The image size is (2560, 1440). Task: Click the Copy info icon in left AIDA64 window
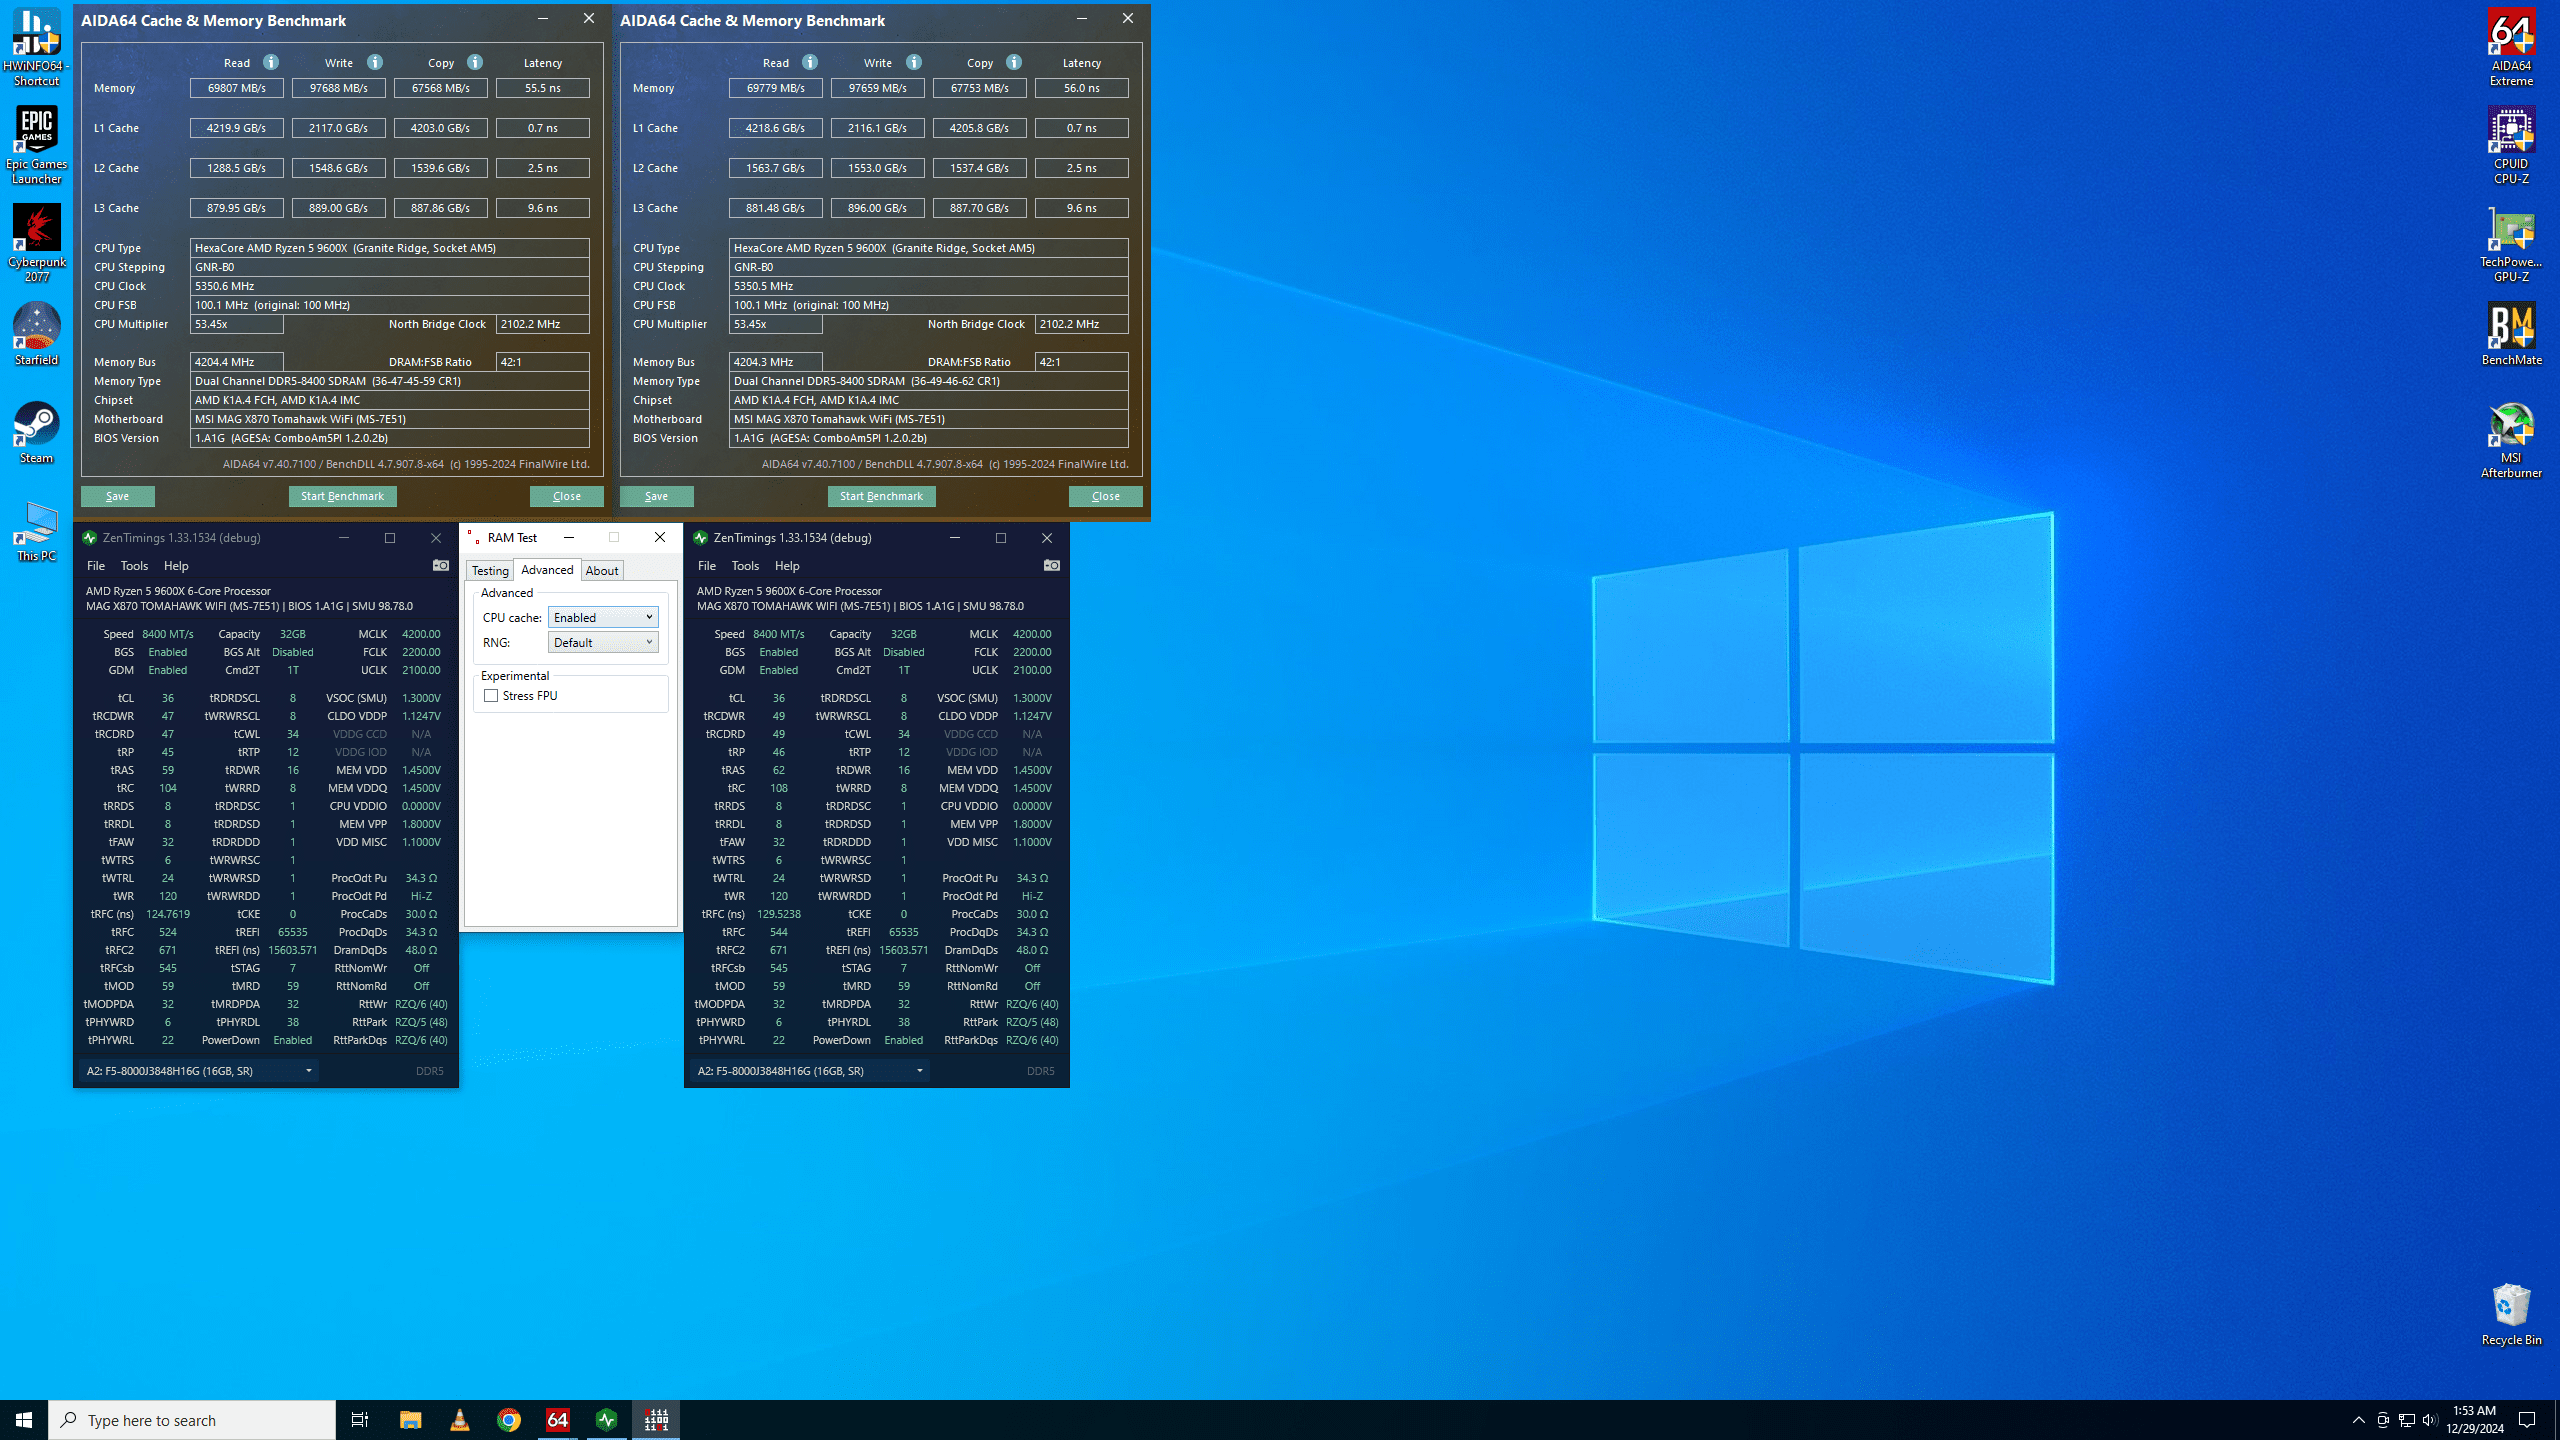(475, 62)
